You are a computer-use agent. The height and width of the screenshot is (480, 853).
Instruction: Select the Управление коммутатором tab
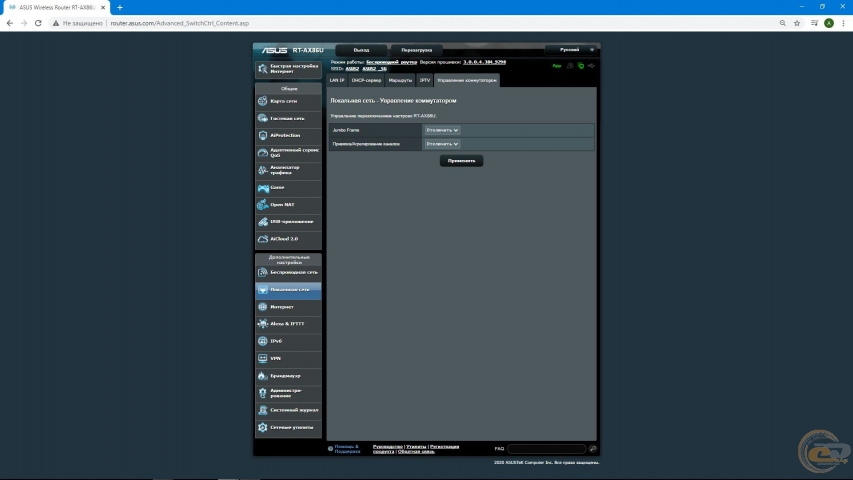tap(467, 81)
